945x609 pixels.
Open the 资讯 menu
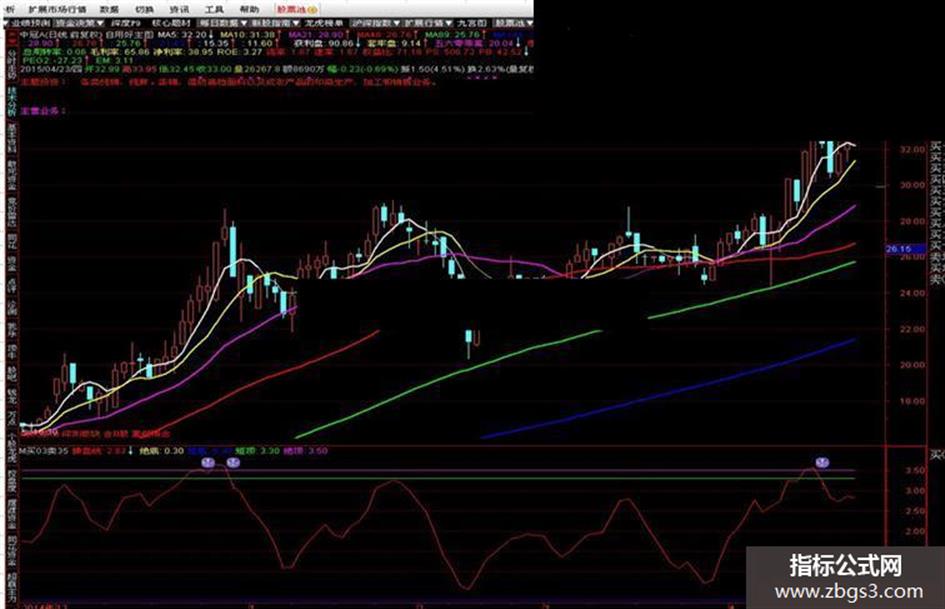179,8
